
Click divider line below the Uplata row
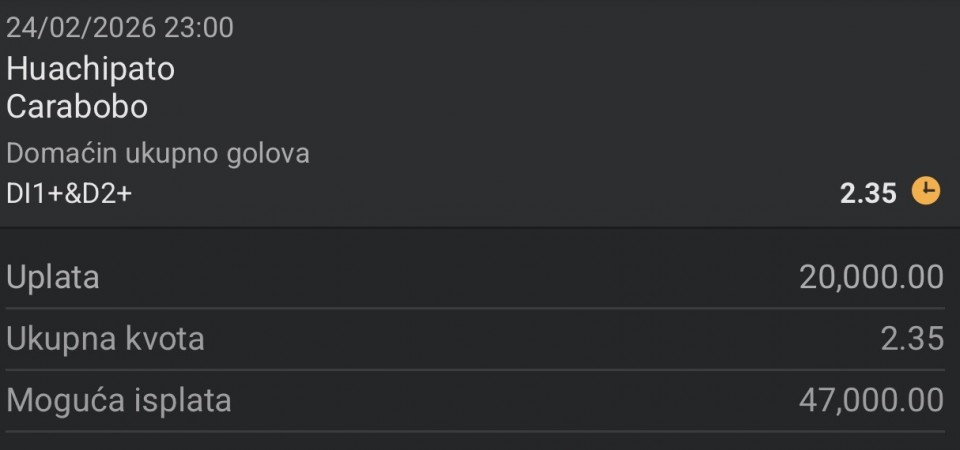point(480,308)
